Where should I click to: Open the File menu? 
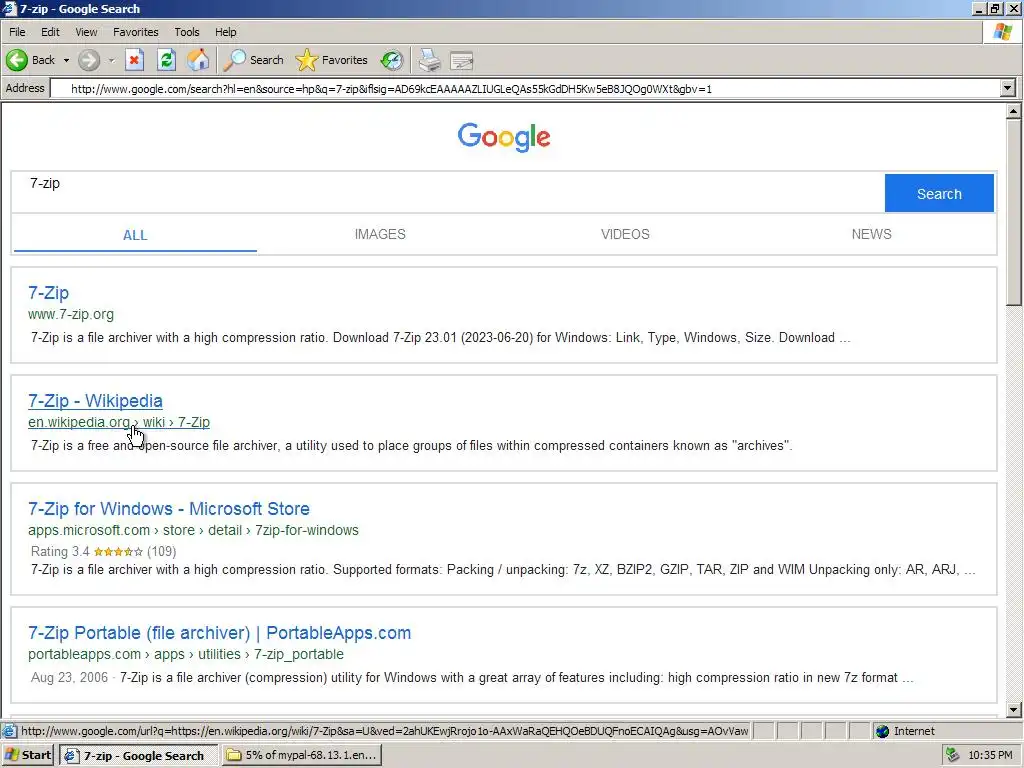point(17,32)
